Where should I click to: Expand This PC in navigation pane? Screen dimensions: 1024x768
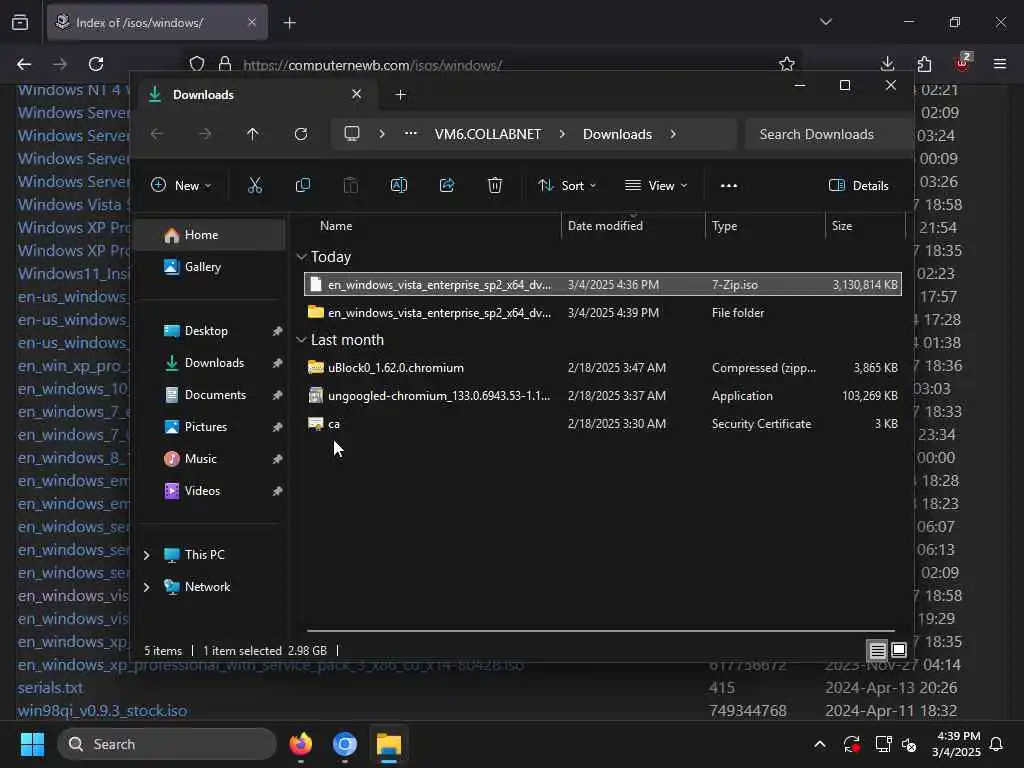point(146,555)
